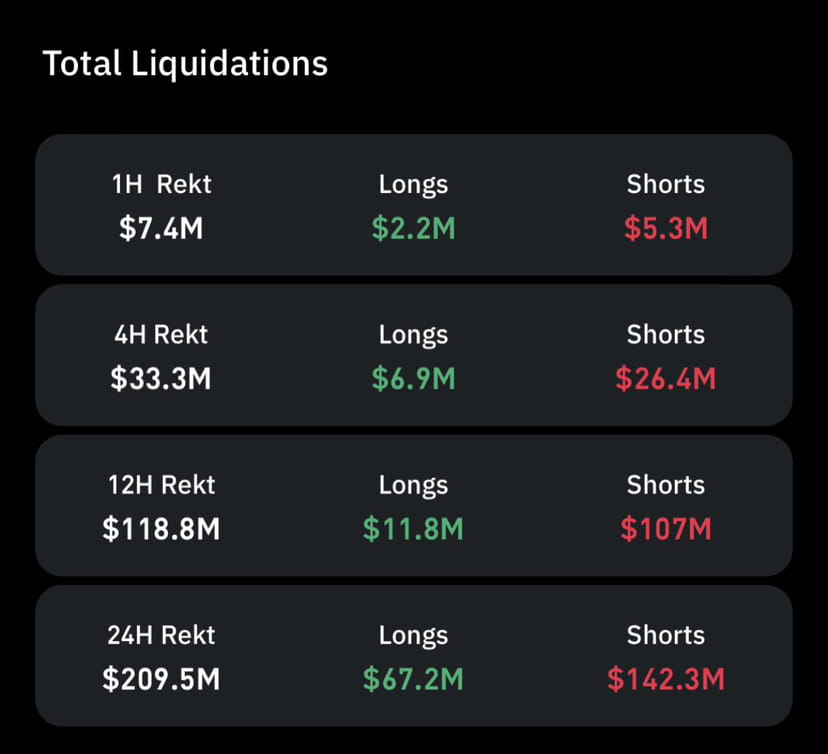The width and height of the screenshot is (828, 754).
Task: Click the $142.3M Shorts value in 24H row
Action: 666,679
